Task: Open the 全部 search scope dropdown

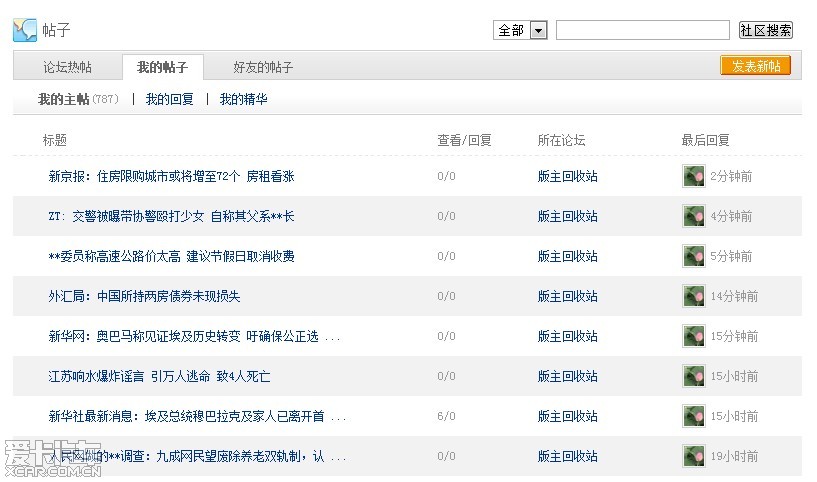Action: (x=538, y=31)
